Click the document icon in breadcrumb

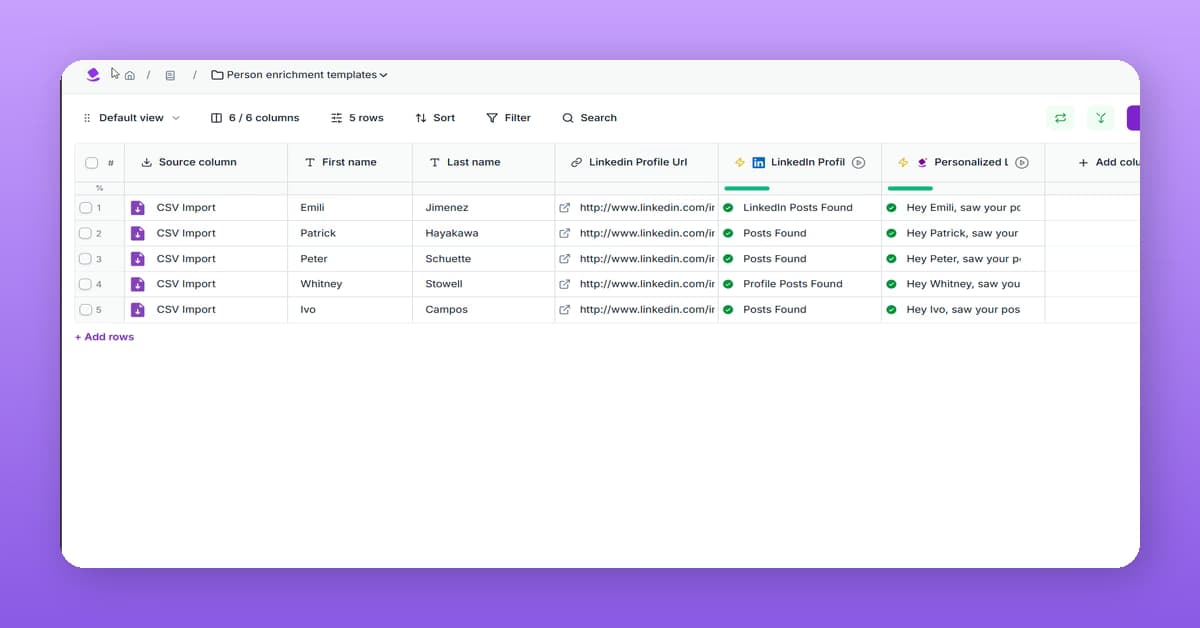170,75
